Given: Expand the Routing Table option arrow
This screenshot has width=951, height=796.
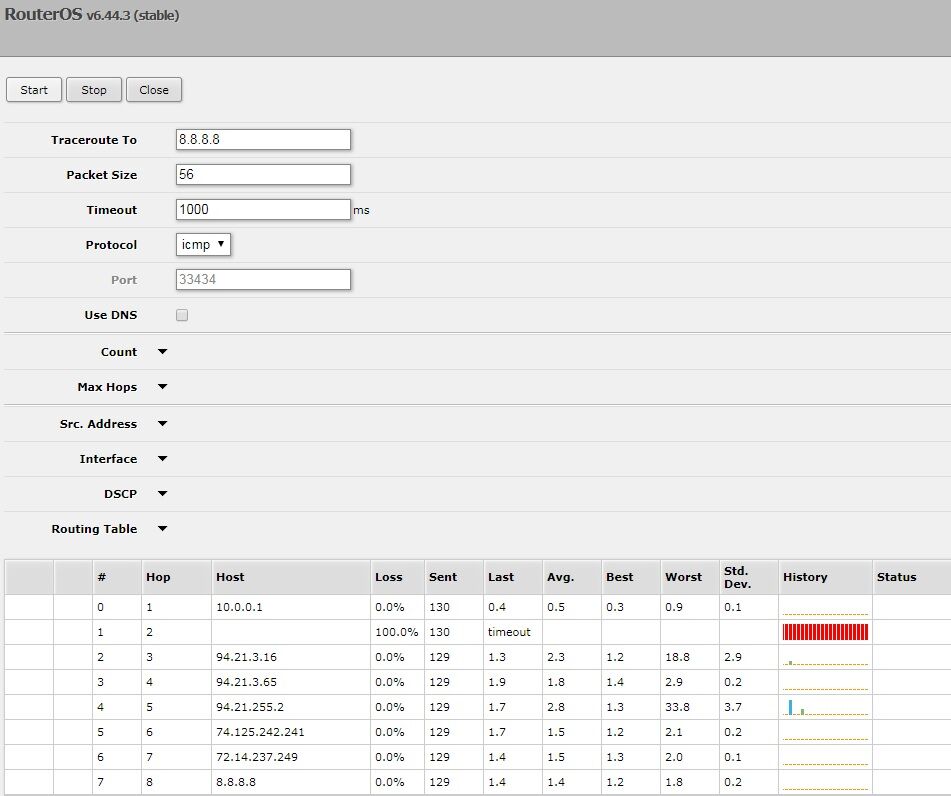Looking at the screenshot, I should (x=163, y=529).
